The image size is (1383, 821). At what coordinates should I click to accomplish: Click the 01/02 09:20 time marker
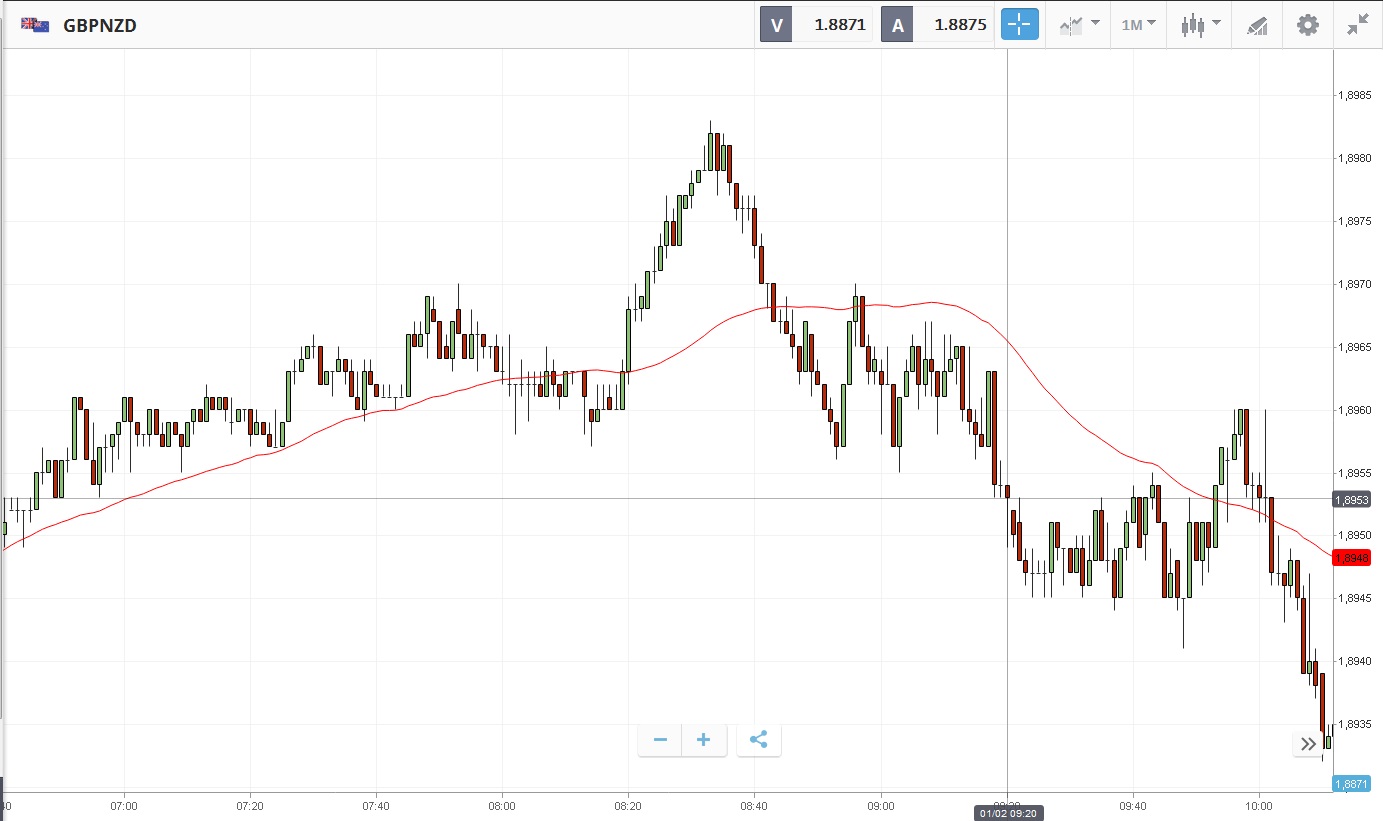[1007, 814]
